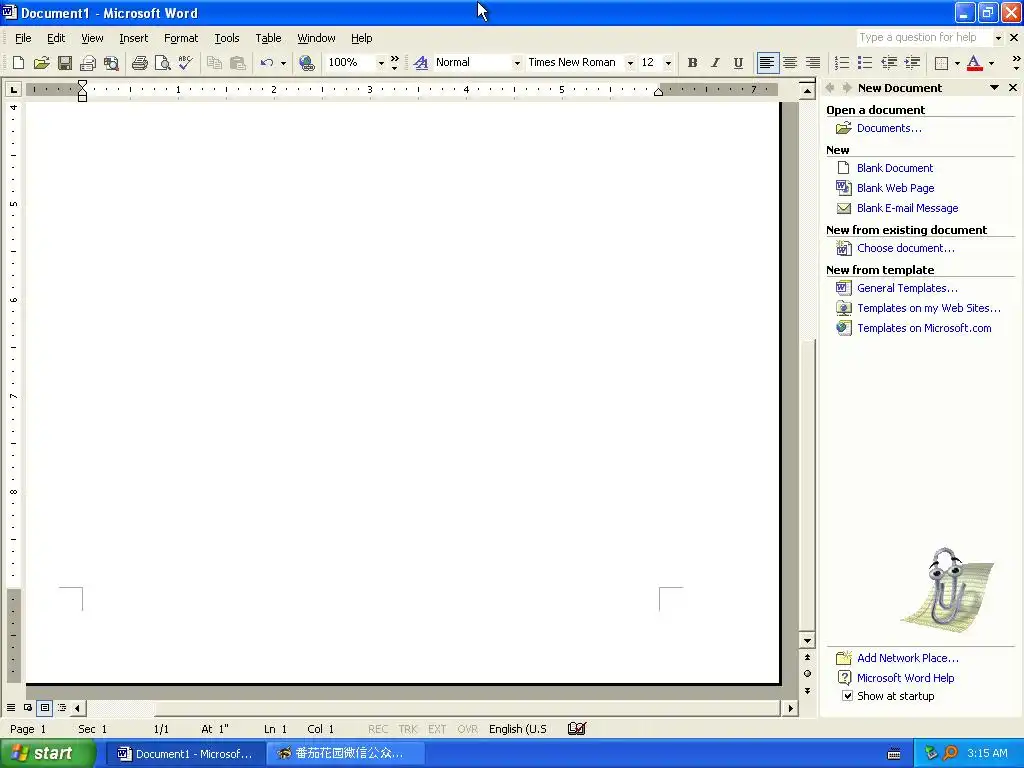This screenshot has width=1024, height=768.
Task: Open the Style dropdown showing Normal
Action: point(517,63)
